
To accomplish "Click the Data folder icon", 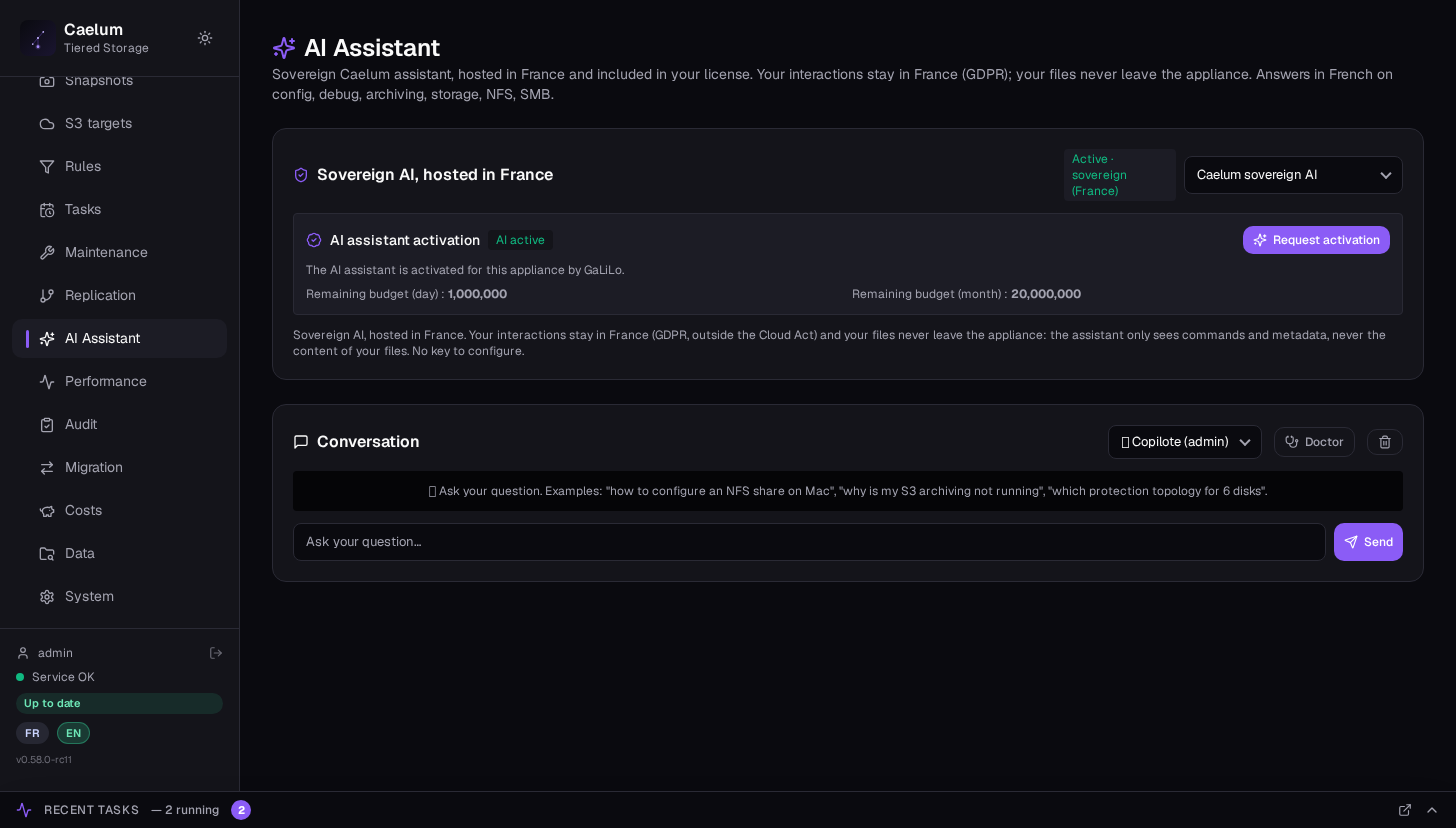I will tap(47, 553).
